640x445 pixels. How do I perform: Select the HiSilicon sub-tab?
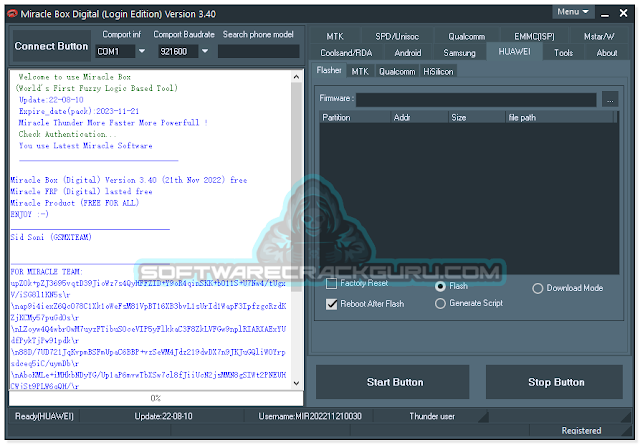pyautogui.click(x=438, y=71)
